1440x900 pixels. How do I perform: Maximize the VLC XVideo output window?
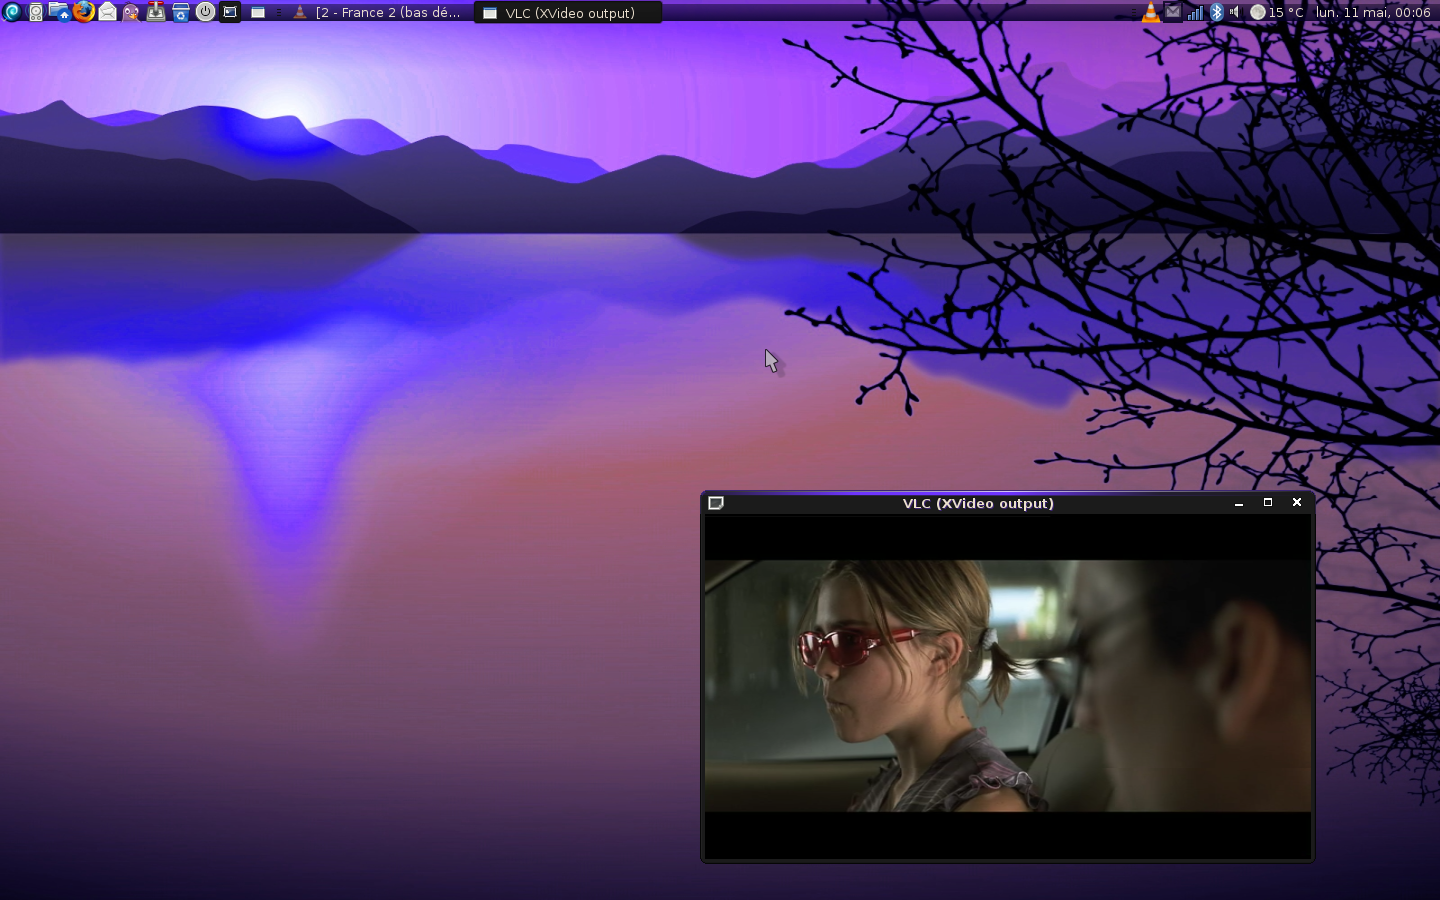click(x=1268, y=503)
